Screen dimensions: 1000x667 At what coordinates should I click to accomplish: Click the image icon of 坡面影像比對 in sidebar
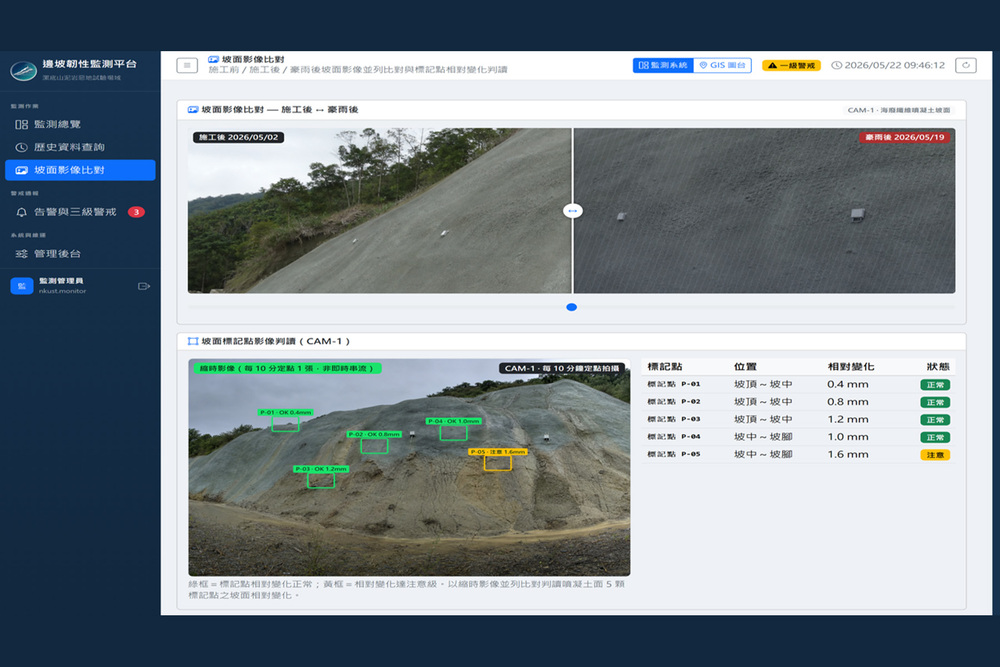click(x=22, y=170)
